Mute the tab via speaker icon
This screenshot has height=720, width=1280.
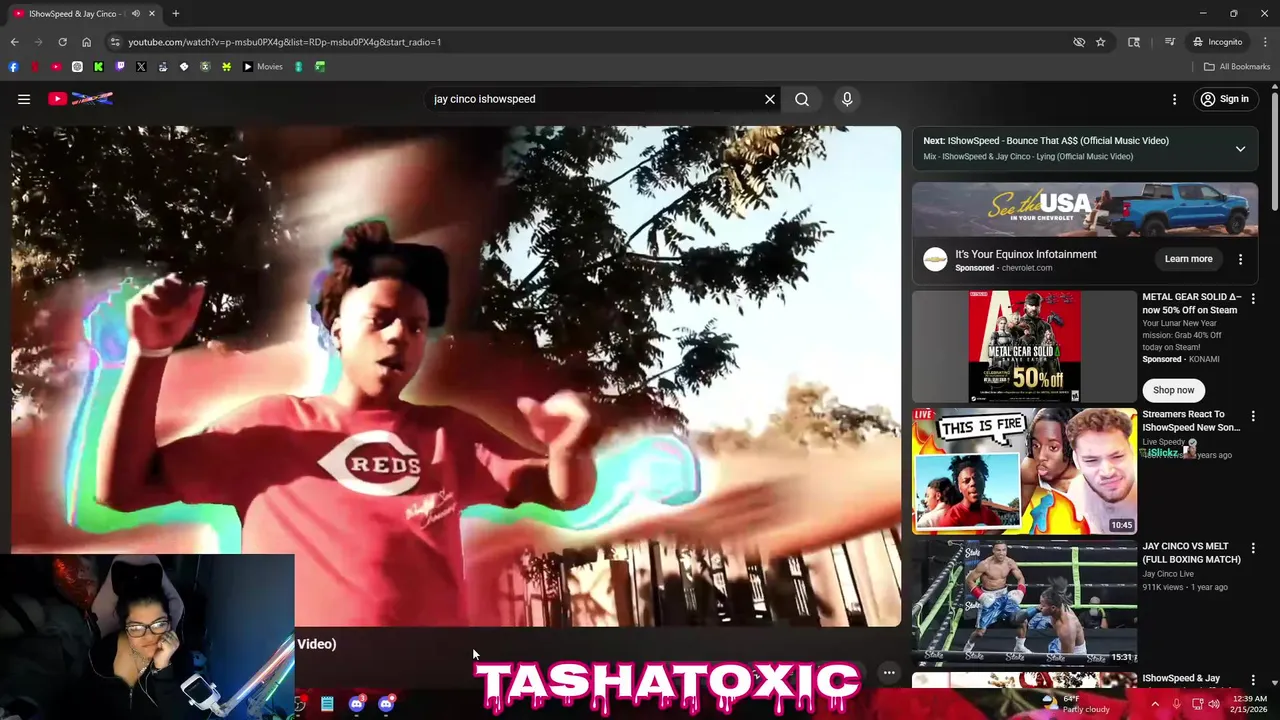(136, 14)
